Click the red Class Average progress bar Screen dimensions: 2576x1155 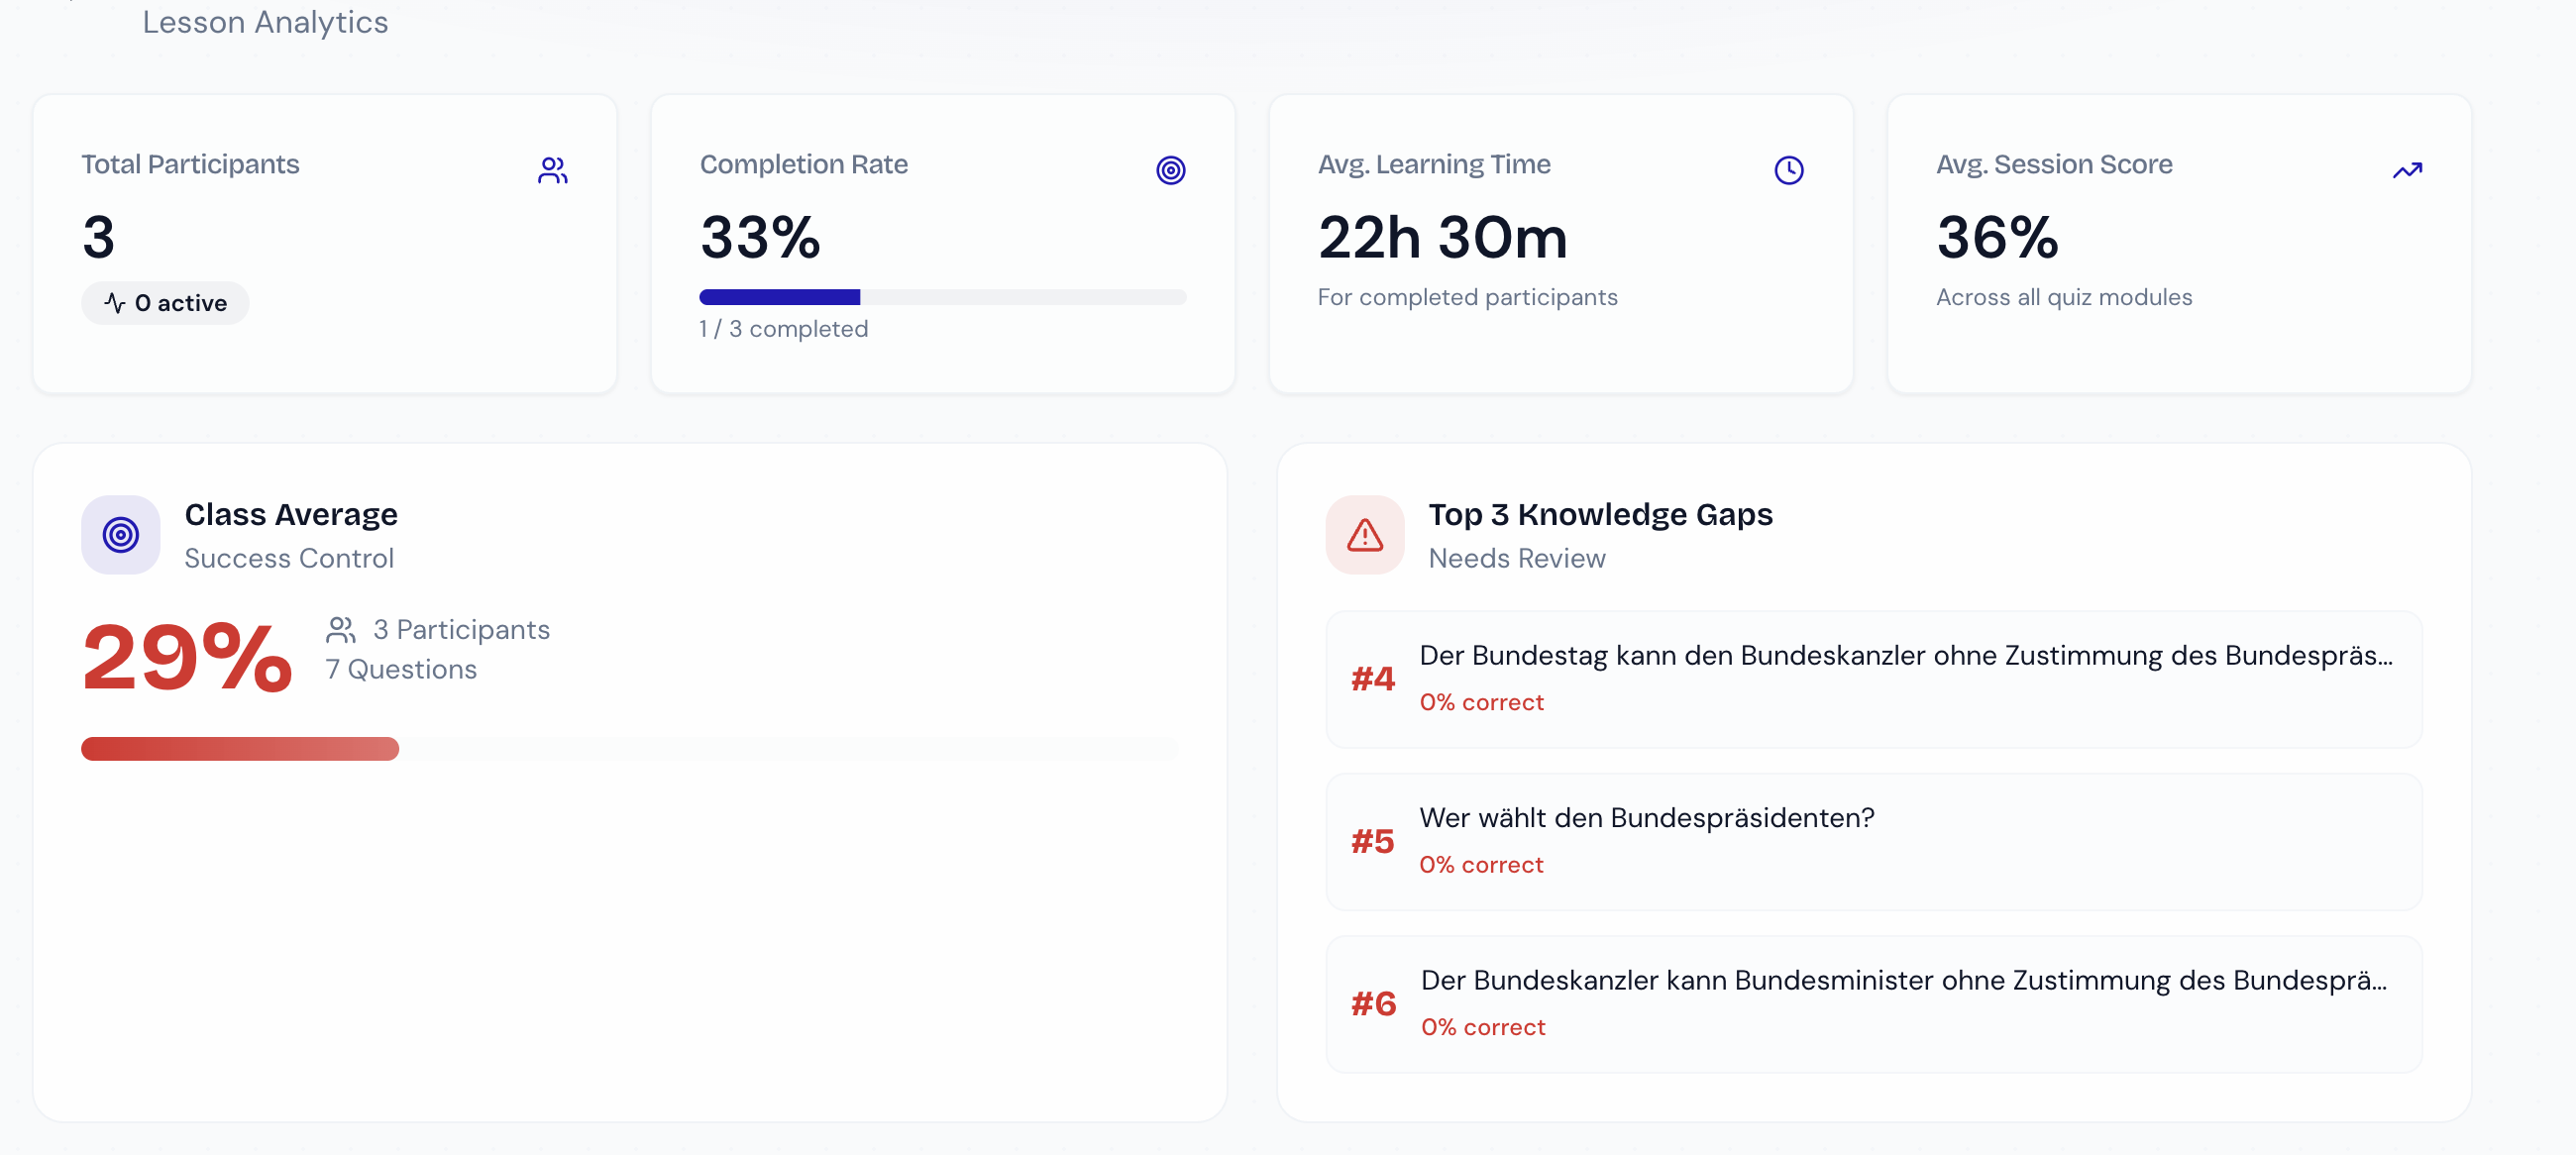(240, 748)
